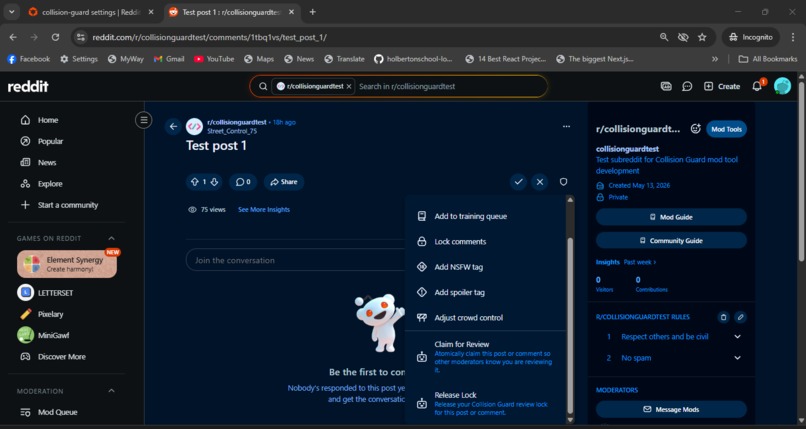Open user avatar menu

(782, 86)
